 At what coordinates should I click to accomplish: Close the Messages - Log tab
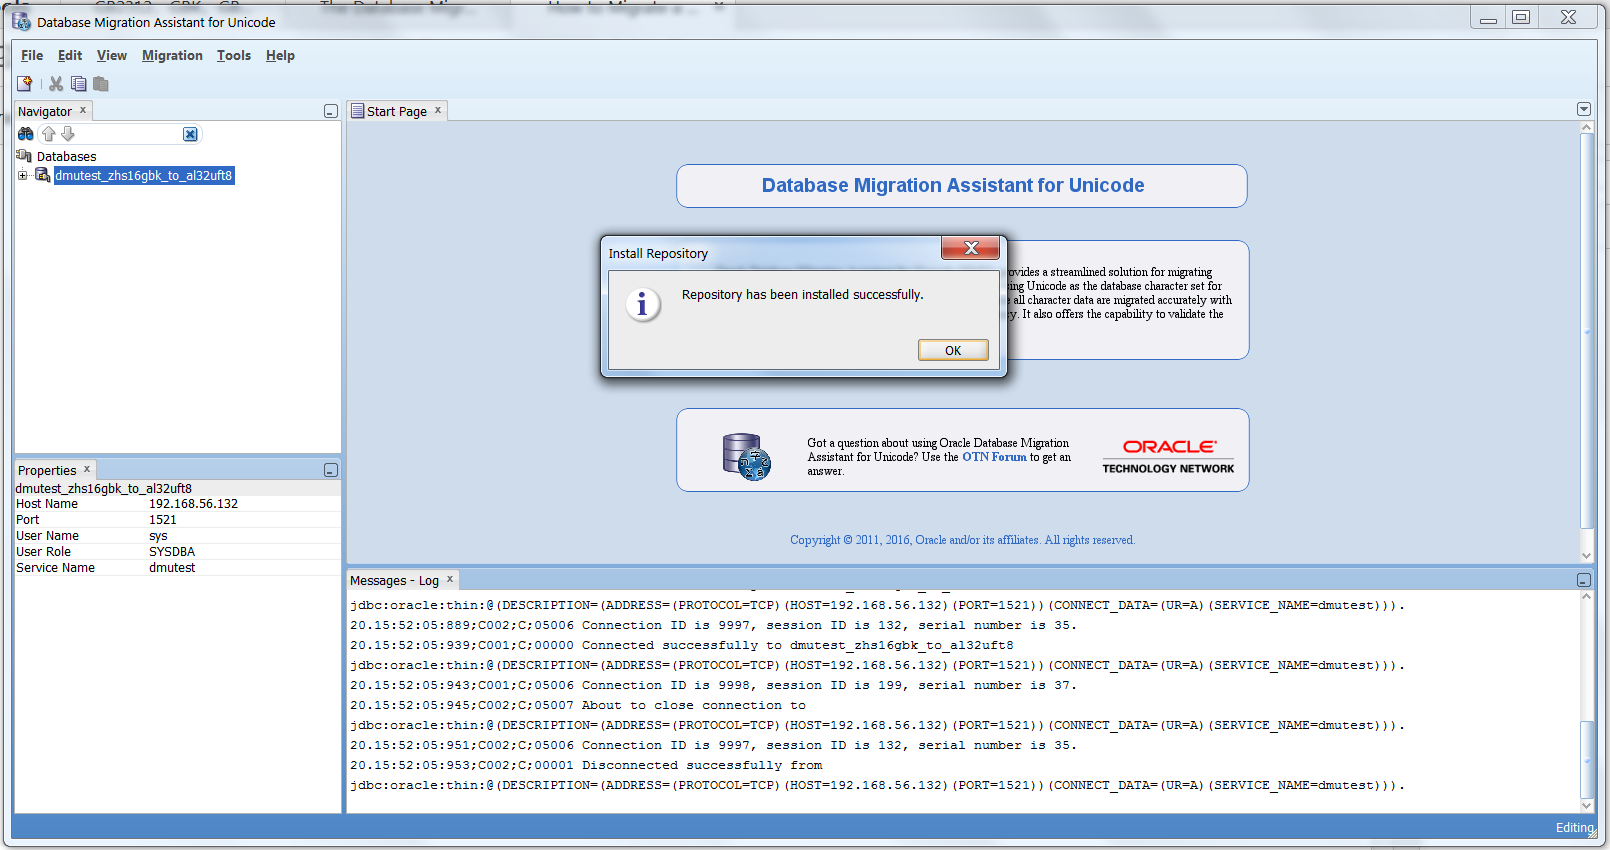coord(450,579)
